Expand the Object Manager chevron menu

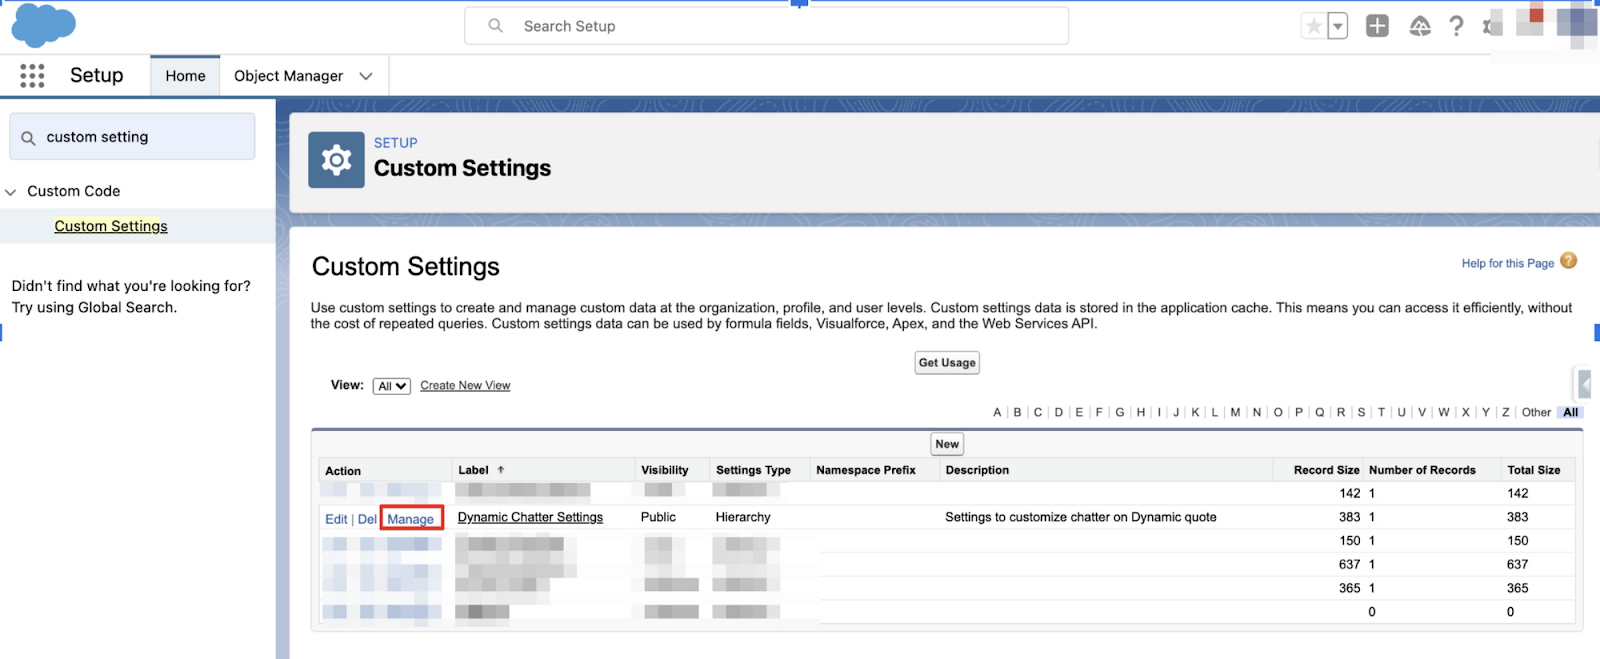pyautogui.click(x=366, y=76)
